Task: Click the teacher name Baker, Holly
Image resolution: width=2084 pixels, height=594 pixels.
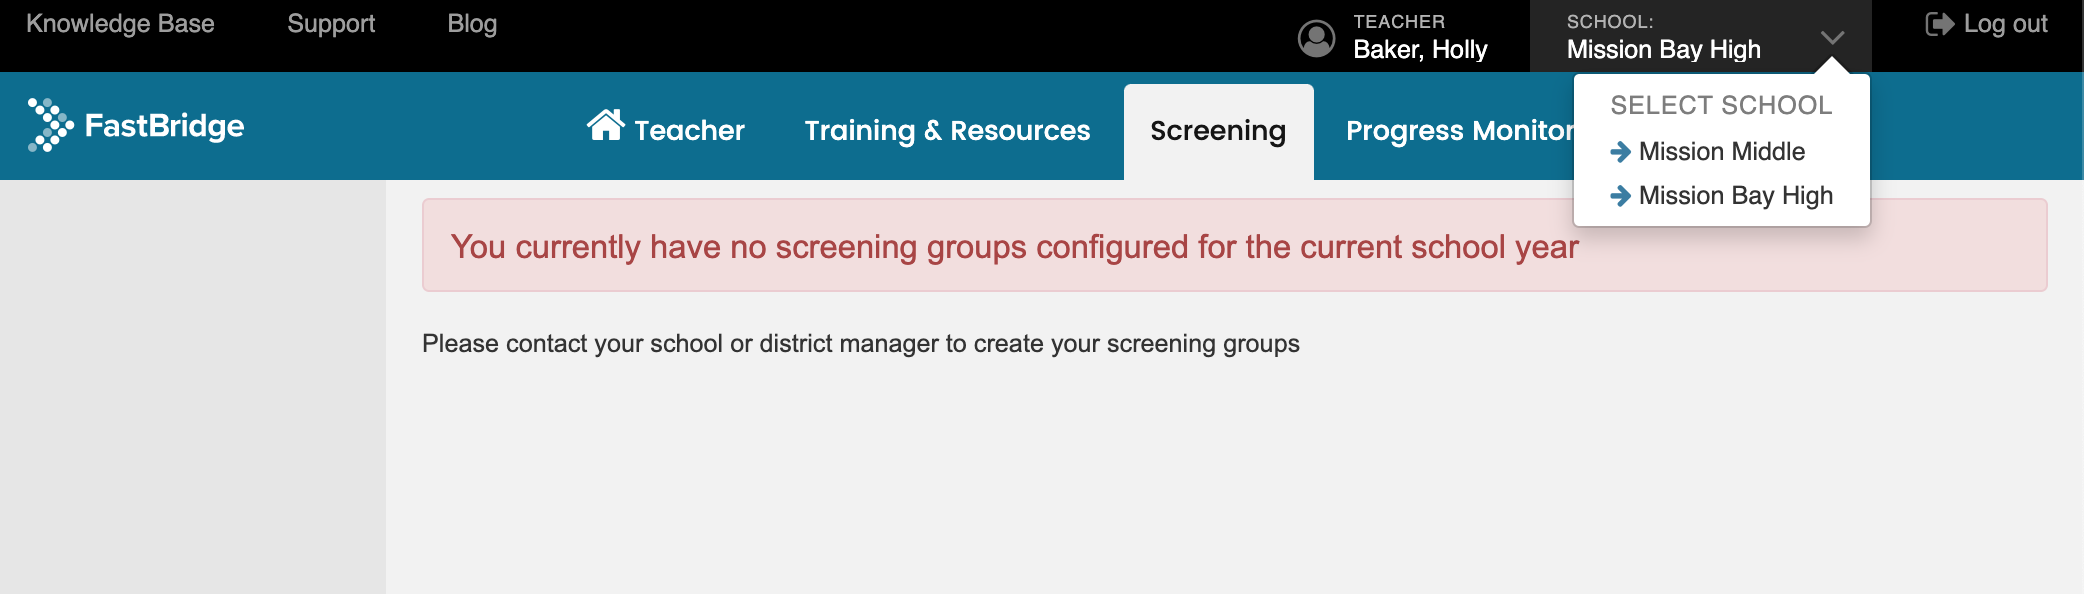Action: coord(1420,49)
